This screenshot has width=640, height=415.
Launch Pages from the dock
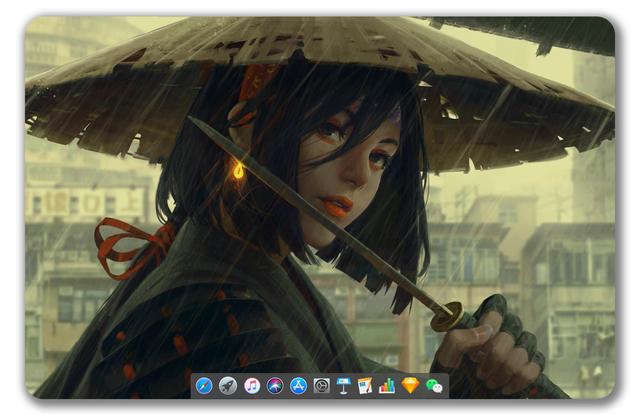(x=365, y=386)
